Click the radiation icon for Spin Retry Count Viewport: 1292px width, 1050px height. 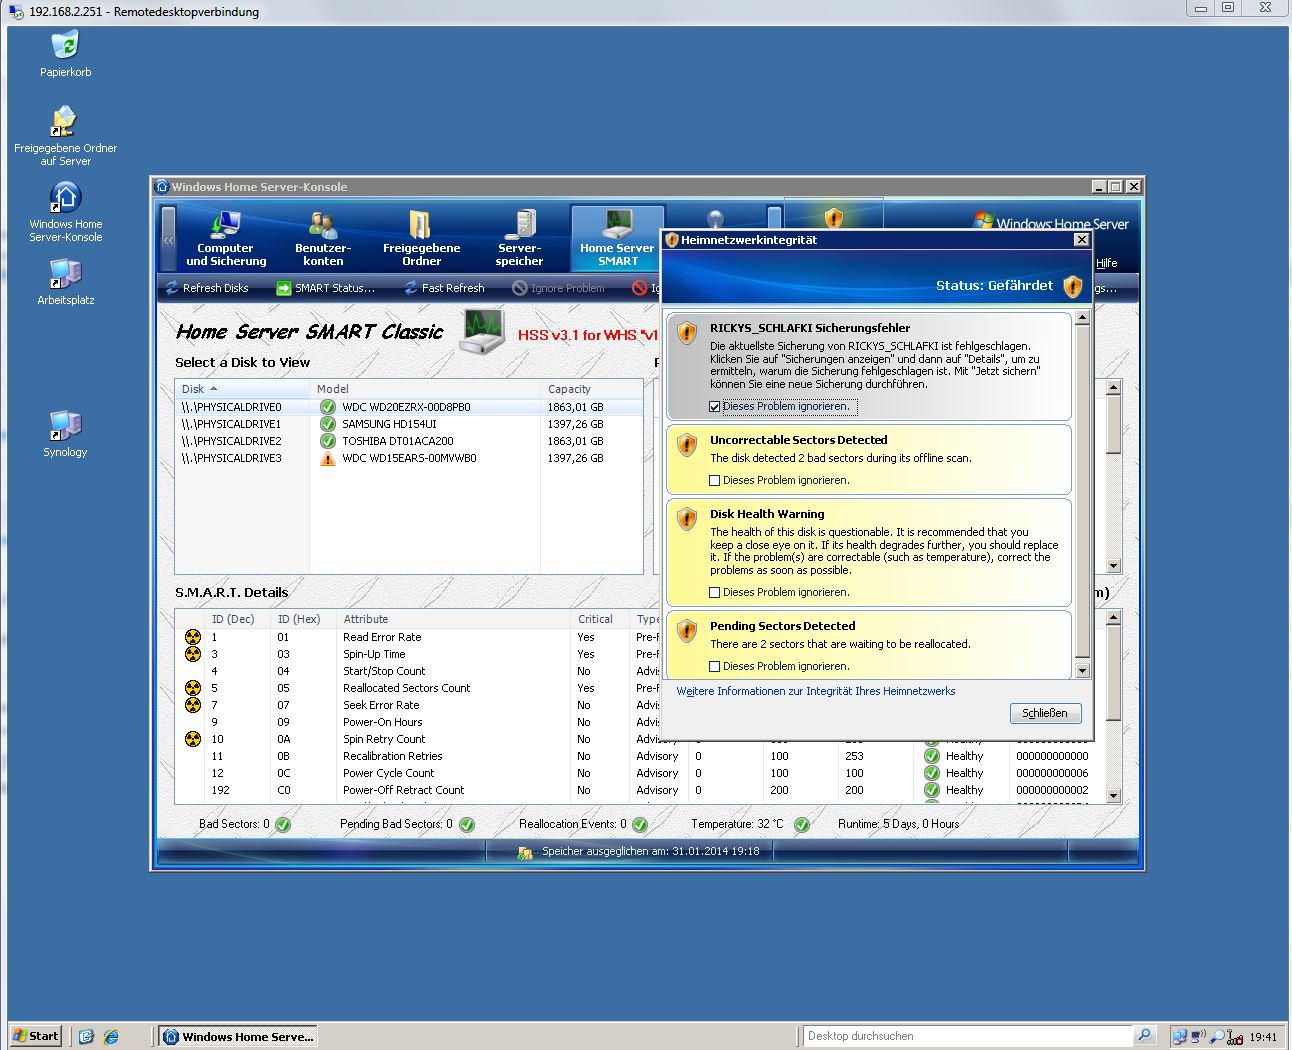[x=193, y=739]
